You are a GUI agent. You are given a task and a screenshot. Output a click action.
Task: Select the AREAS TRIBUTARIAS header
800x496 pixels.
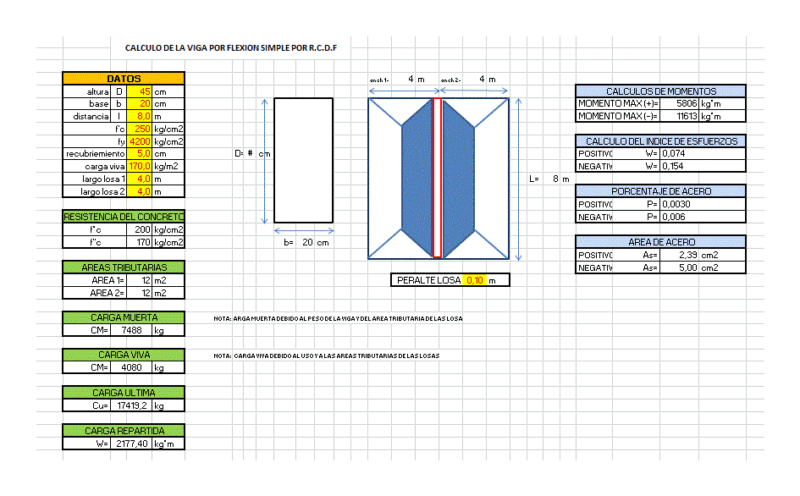[x=123, y=267]
